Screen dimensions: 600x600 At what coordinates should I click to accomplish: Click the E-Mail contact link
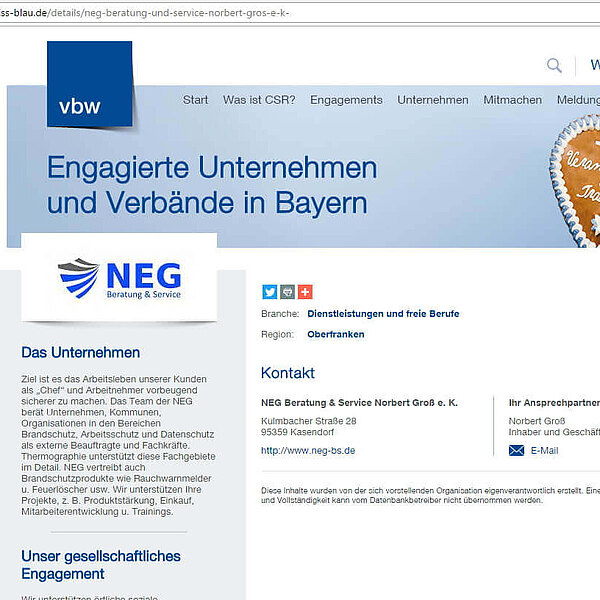point(545,450)
